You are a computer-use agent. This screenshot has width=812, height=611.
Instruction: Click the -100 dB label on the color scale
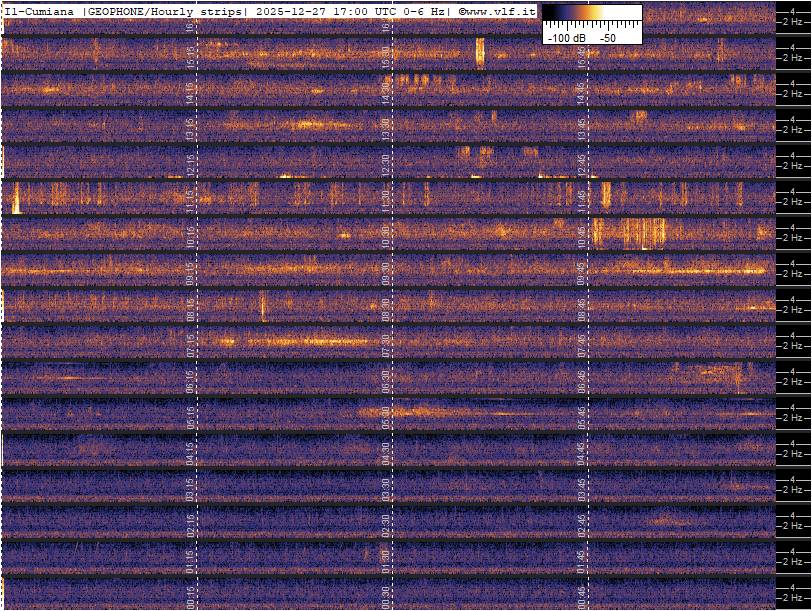coord(567,36)
